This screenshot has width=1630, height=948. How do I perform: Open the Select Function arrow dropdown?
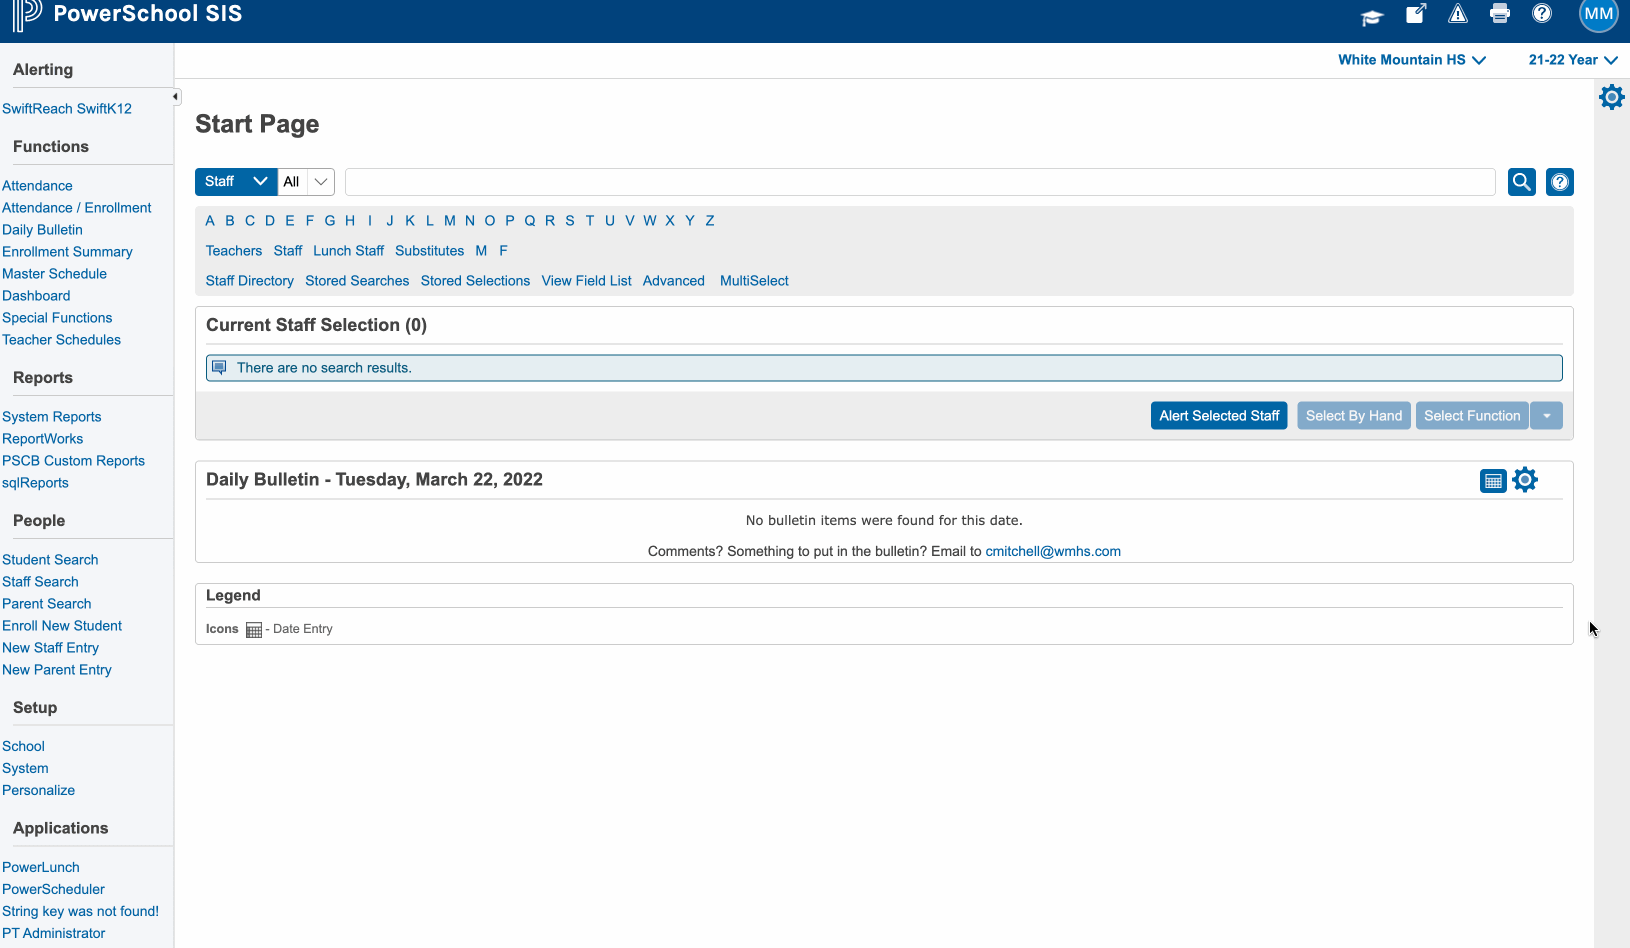point(1547,416)
